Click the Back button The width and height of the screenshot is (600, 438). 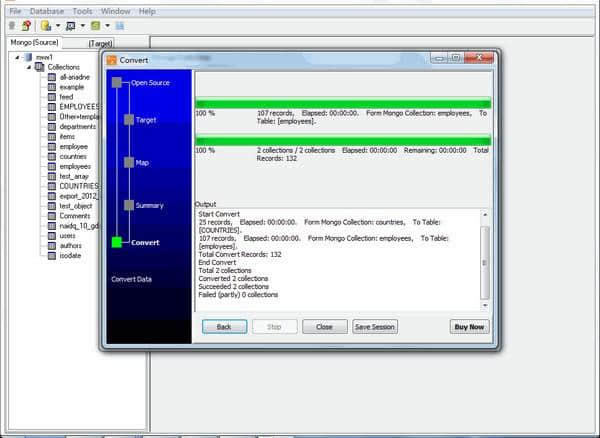pyautogui.click(x=224, y=326)
